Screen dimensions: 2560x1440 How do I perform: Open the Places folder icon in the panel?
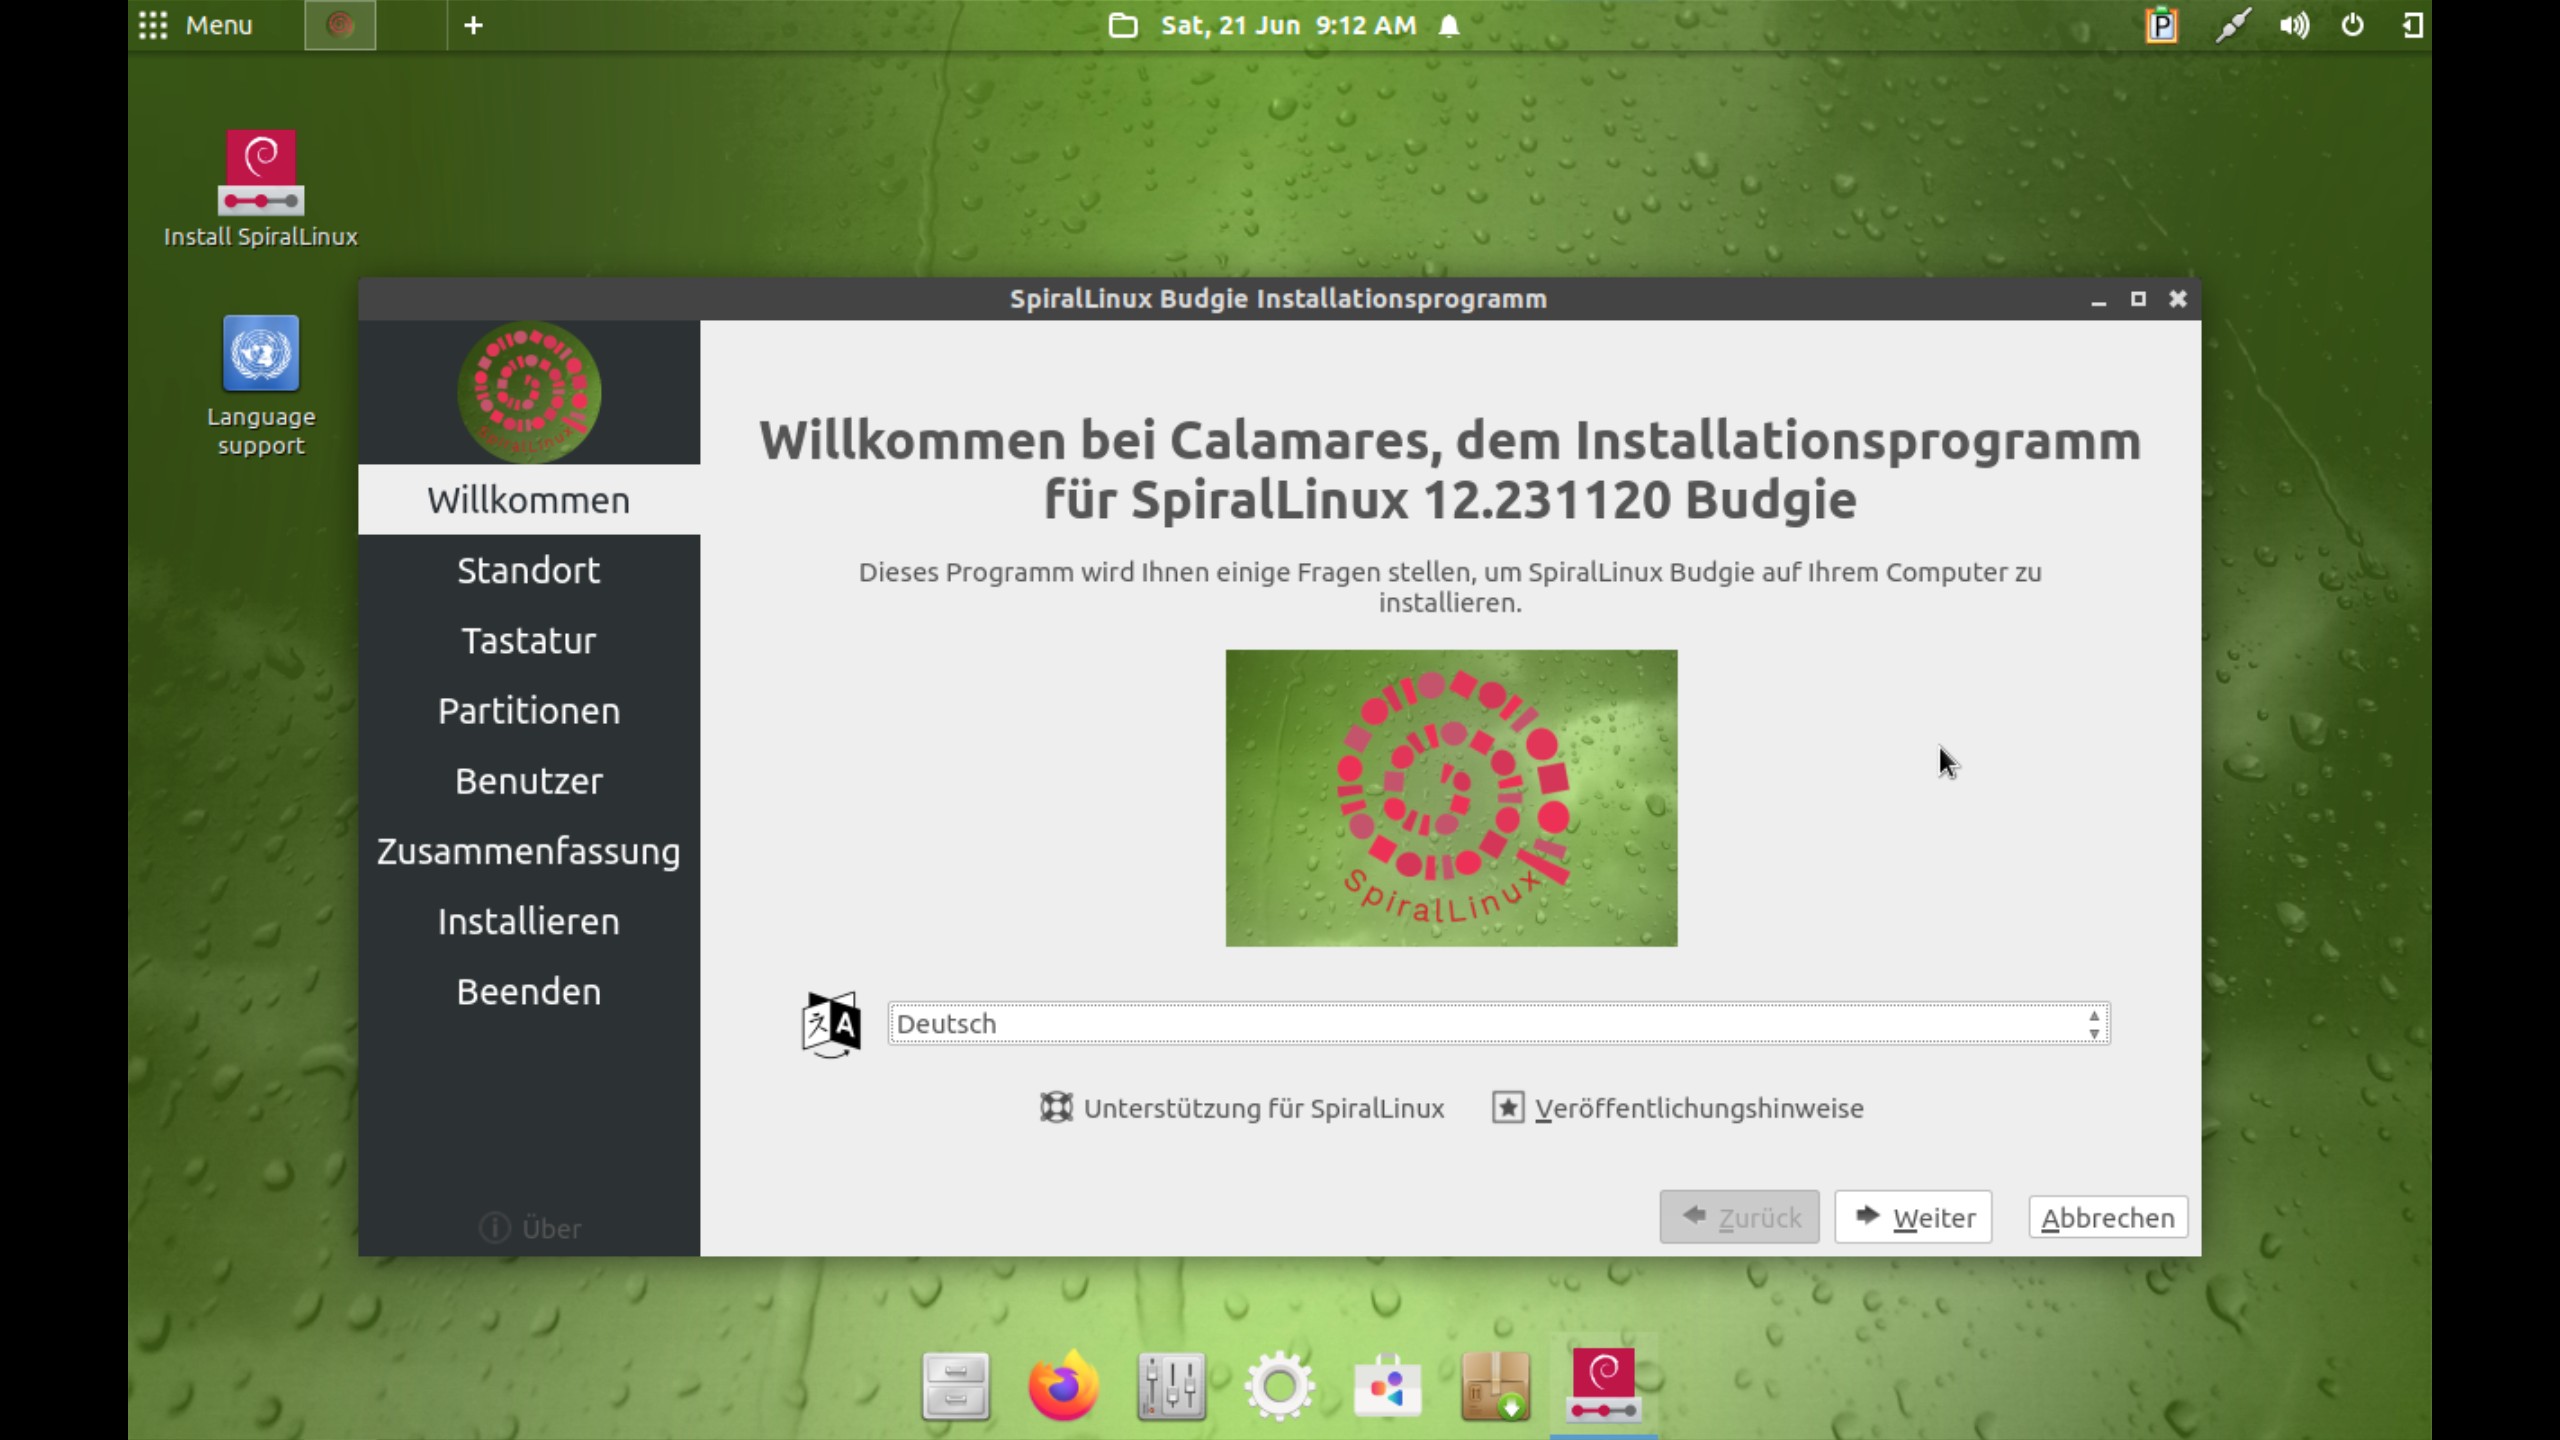(1123, 25)
